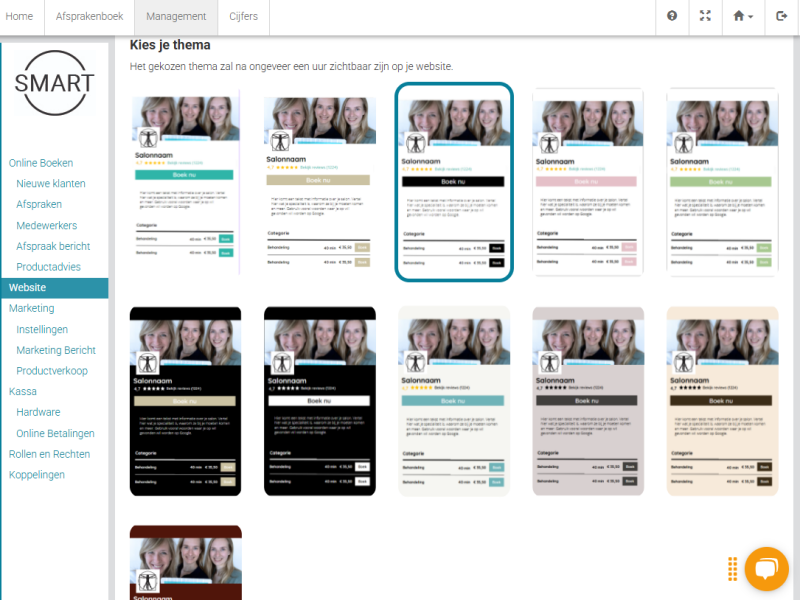Screen dimensions: 800x600
Task: Click the orange dotted grip beside chat
Action: point(733,569)
